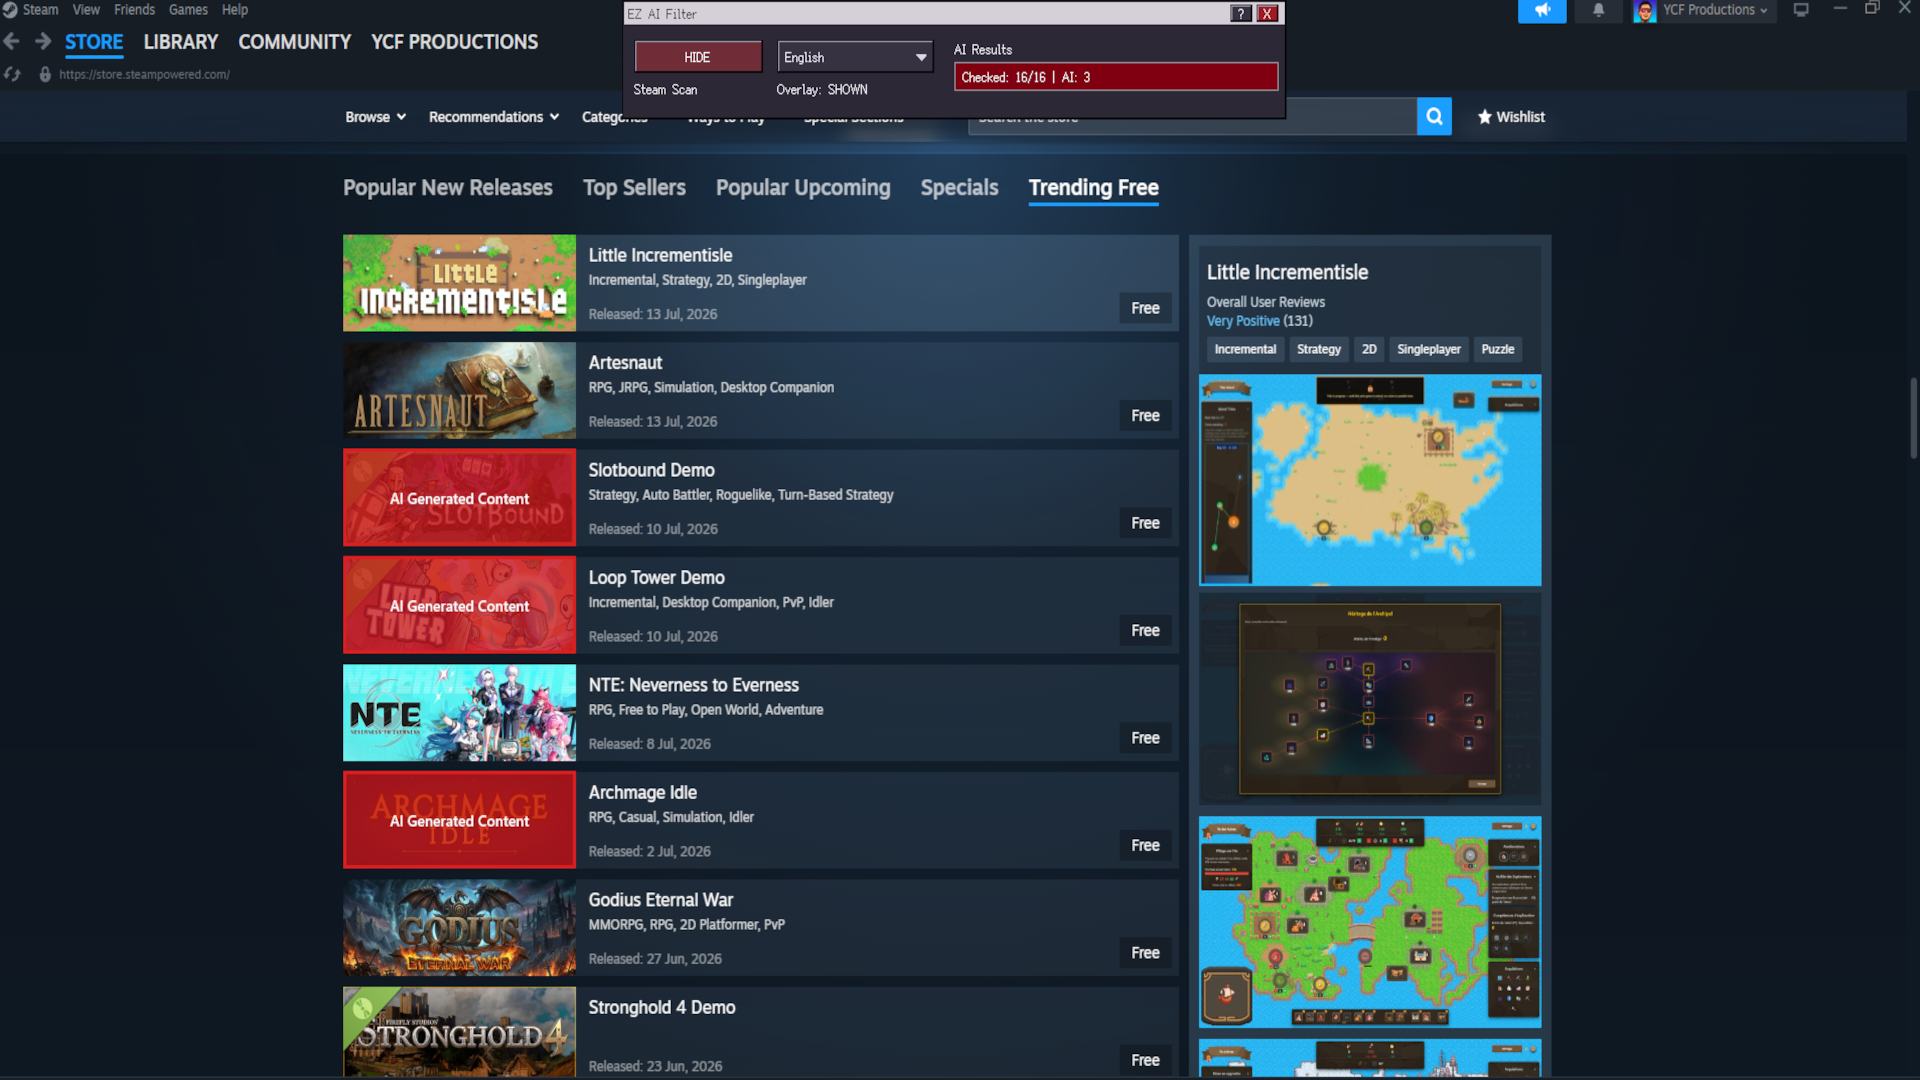Viewport: 1920px width, 1080px height.
Task: Click the Steam logo in menu bar
Action: pyautogui.click(x=10, y=10)
